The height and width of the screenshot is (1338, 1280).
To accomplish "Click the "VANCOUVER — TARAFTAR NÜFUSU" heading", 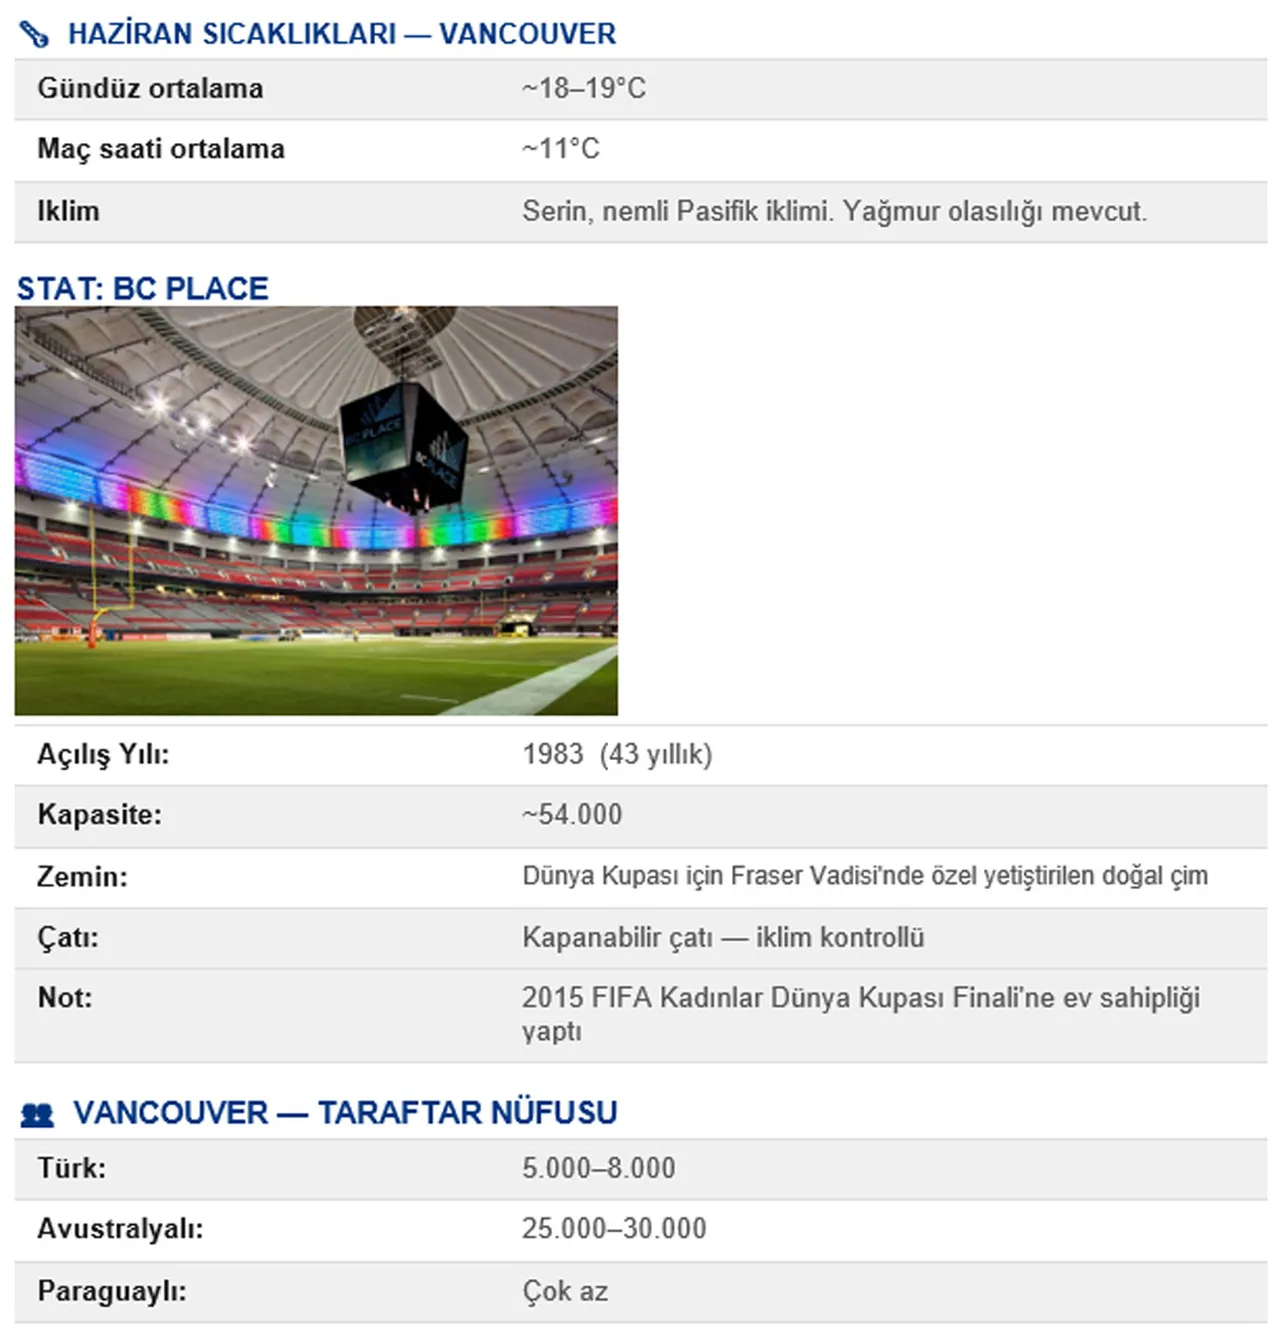I will coord(345,1112).
